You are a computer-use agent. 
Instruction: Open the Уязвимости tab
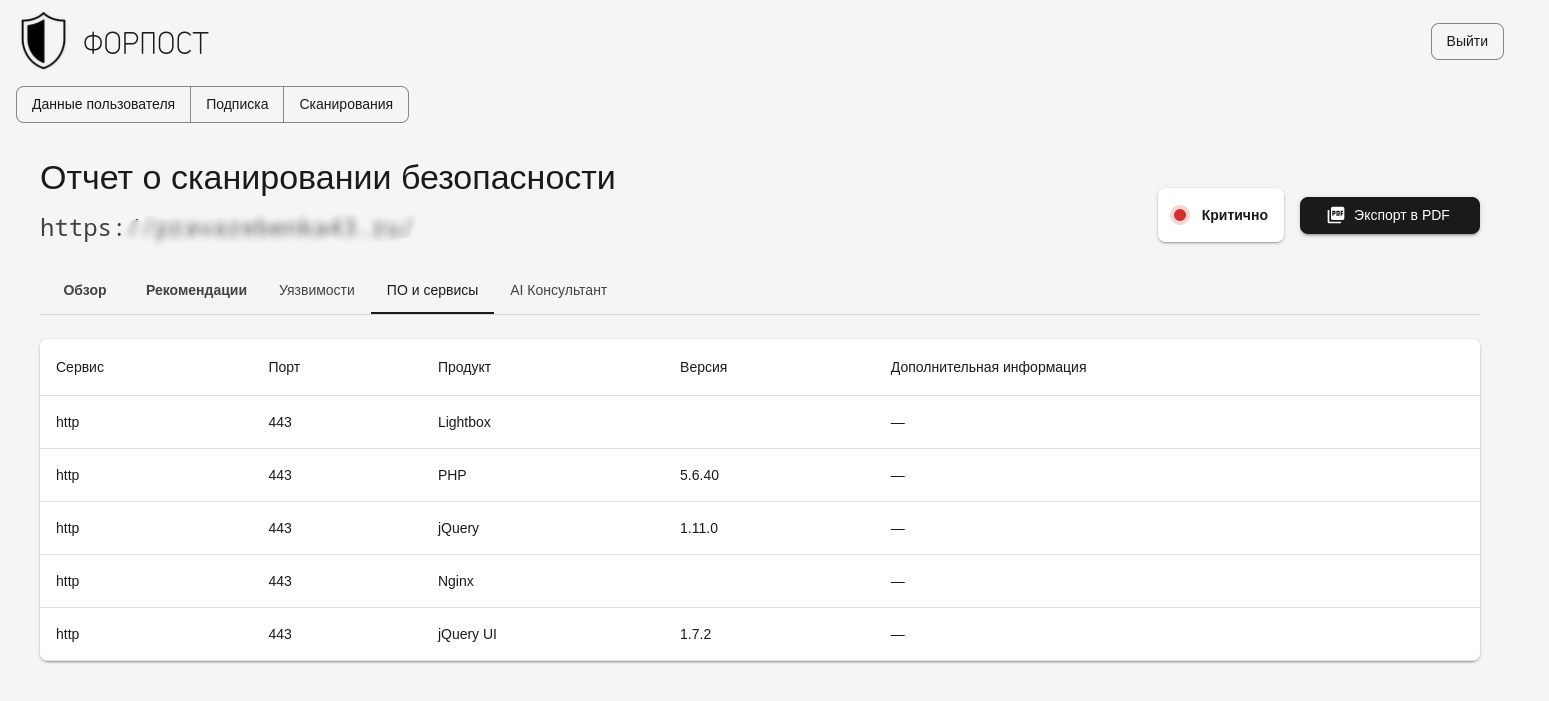point(317,290)
